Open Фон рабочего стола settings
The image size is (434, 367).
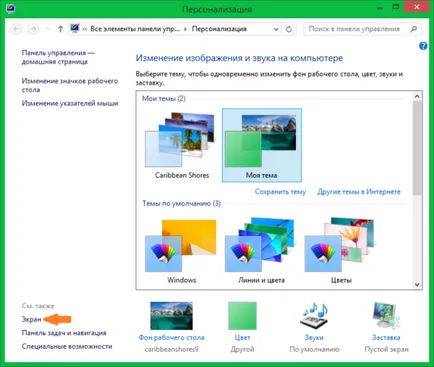[x=171, y=337]
